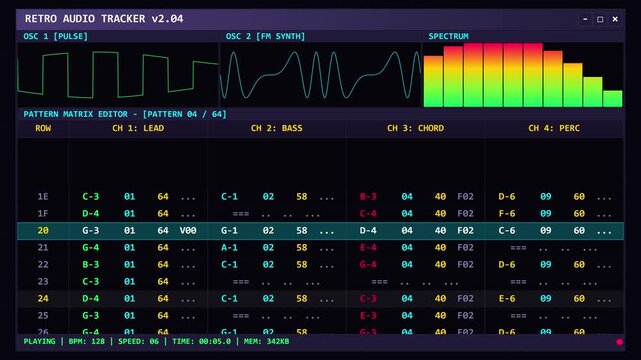Select the CH 1: LEAD column header
641x360 pixels.
point(138,128)
